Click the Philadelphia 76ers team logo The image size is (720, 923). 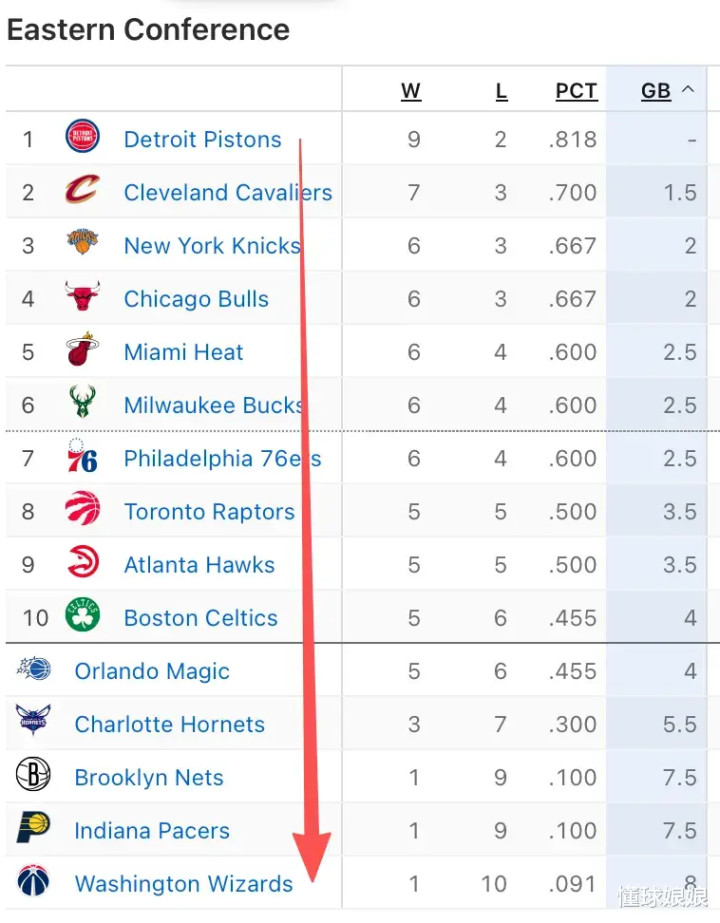tap(83, 457)
